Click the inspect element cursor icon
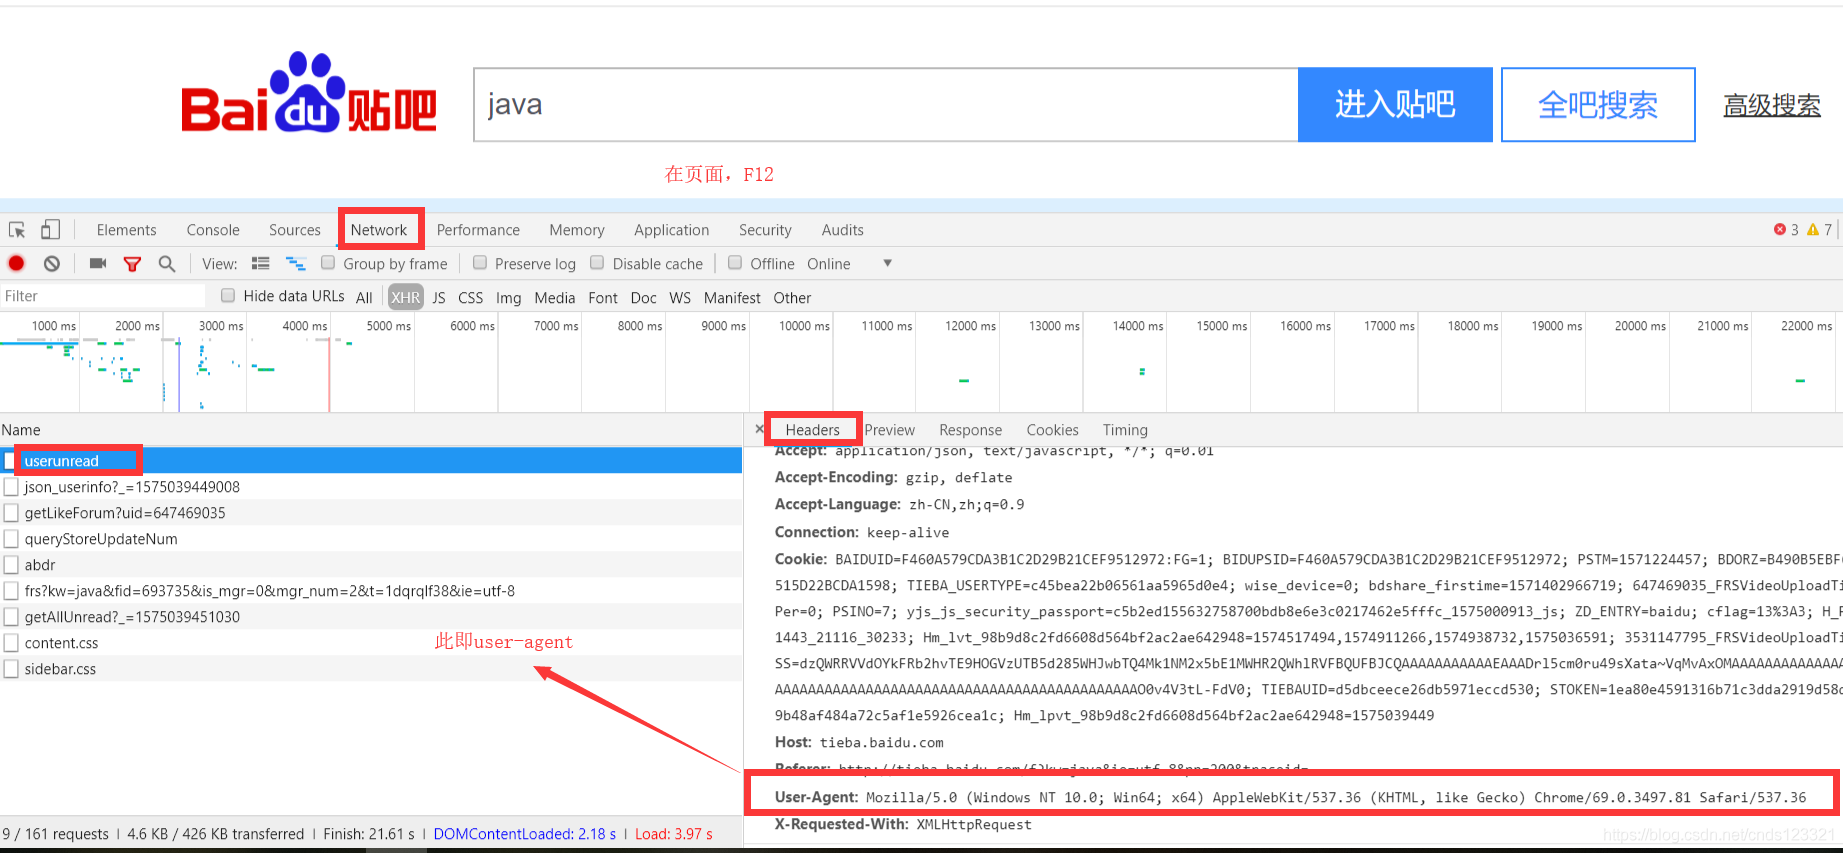This screenshot has width=1843, height=853. click(17, 230)
